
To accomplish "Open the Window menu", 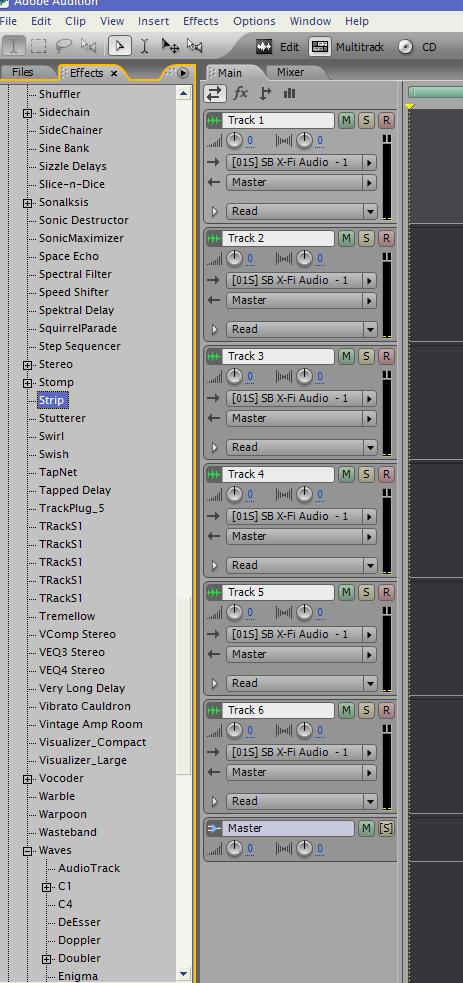I will [310, 21].
